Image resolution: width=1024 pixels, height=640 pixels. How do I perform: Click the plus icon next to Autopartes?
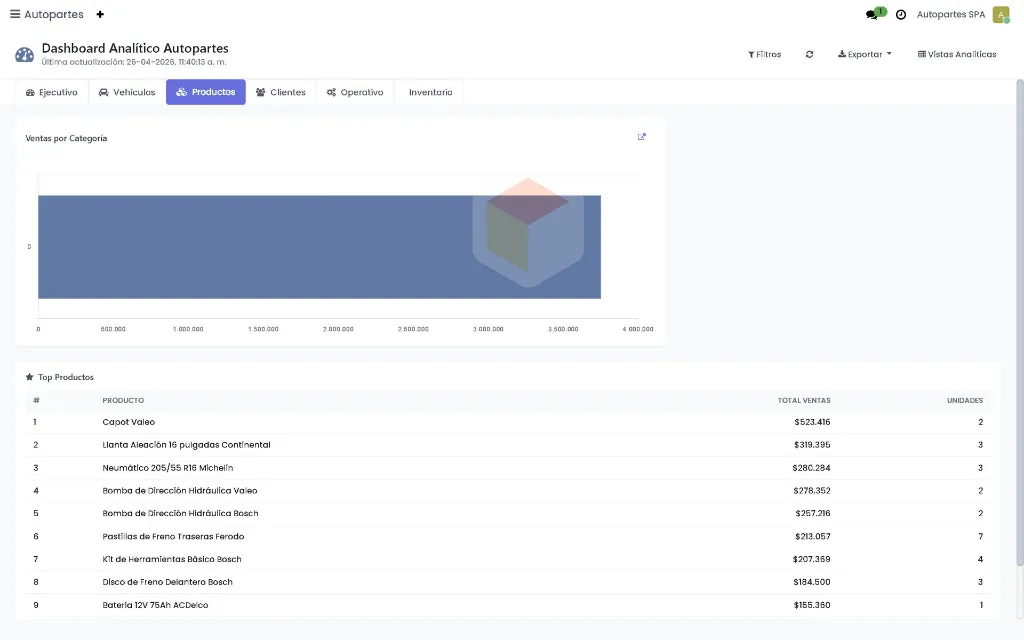(x=100, y=14)
